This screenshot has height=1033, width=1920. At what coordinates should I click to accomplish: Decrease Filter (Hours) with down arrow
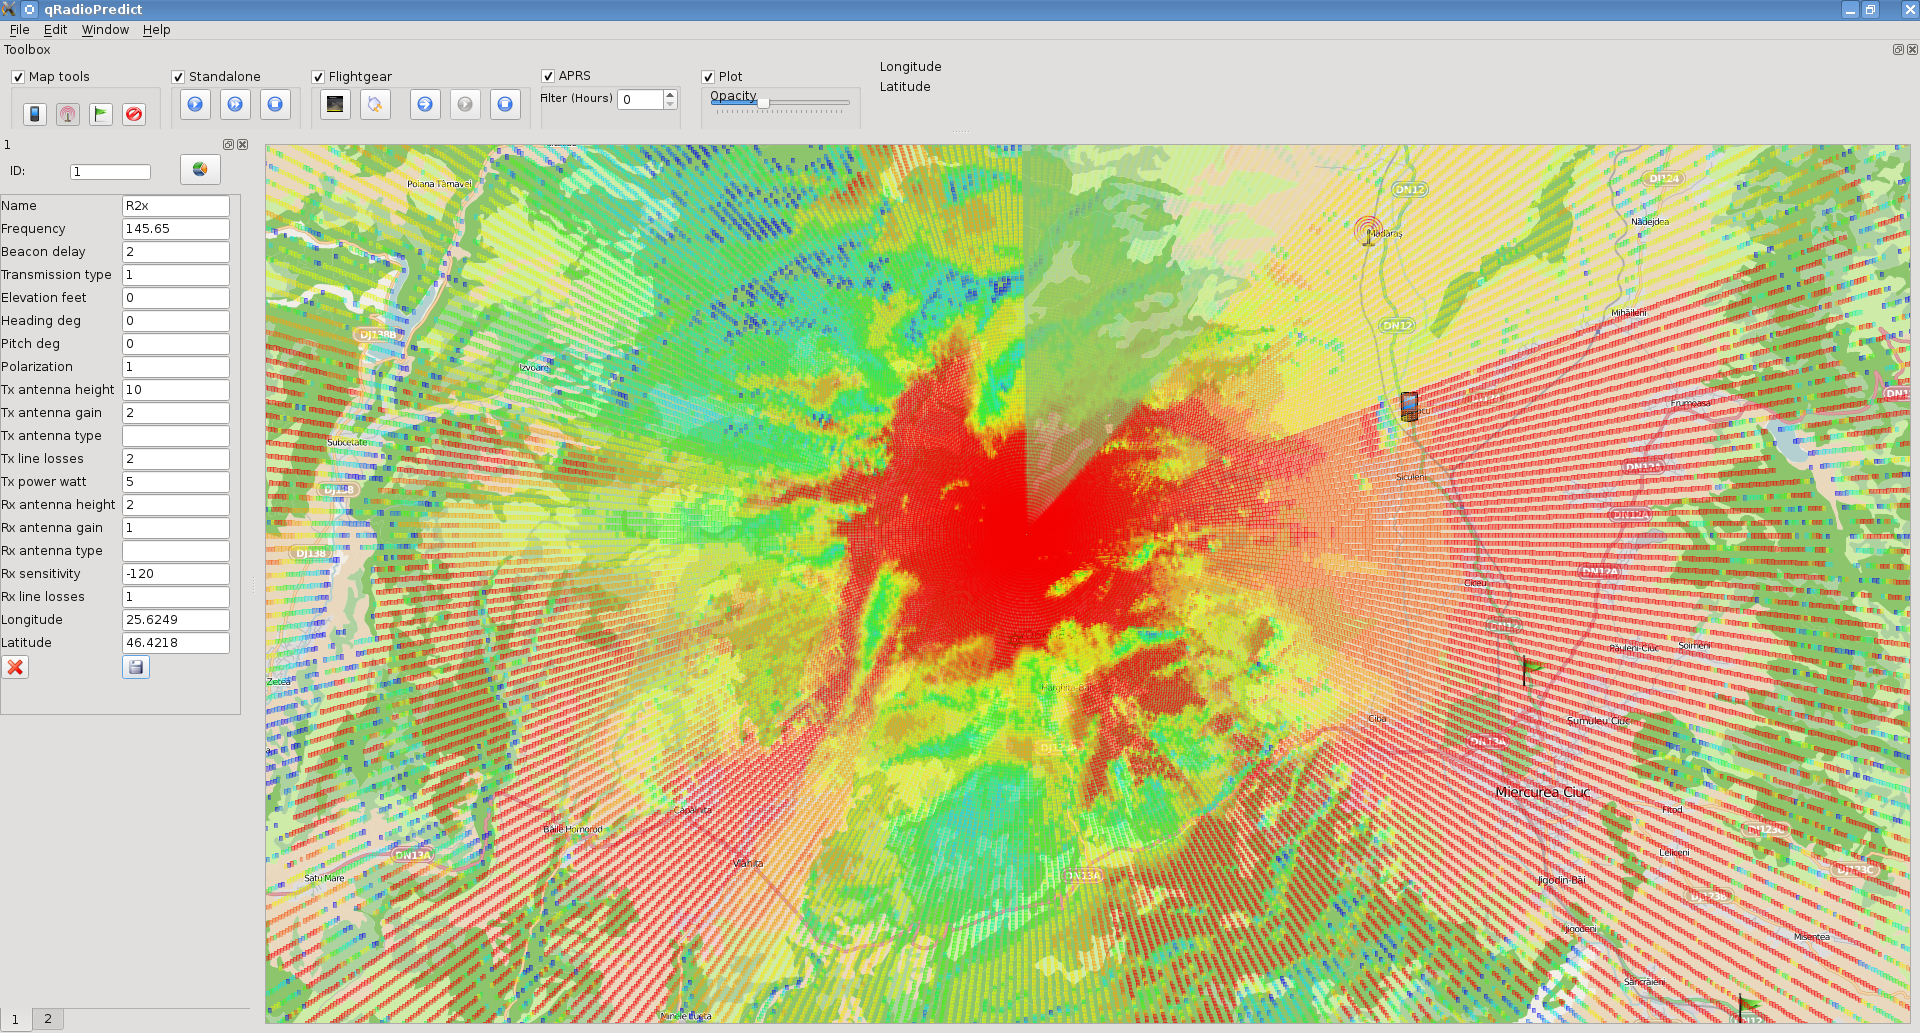tap(670, 104)
